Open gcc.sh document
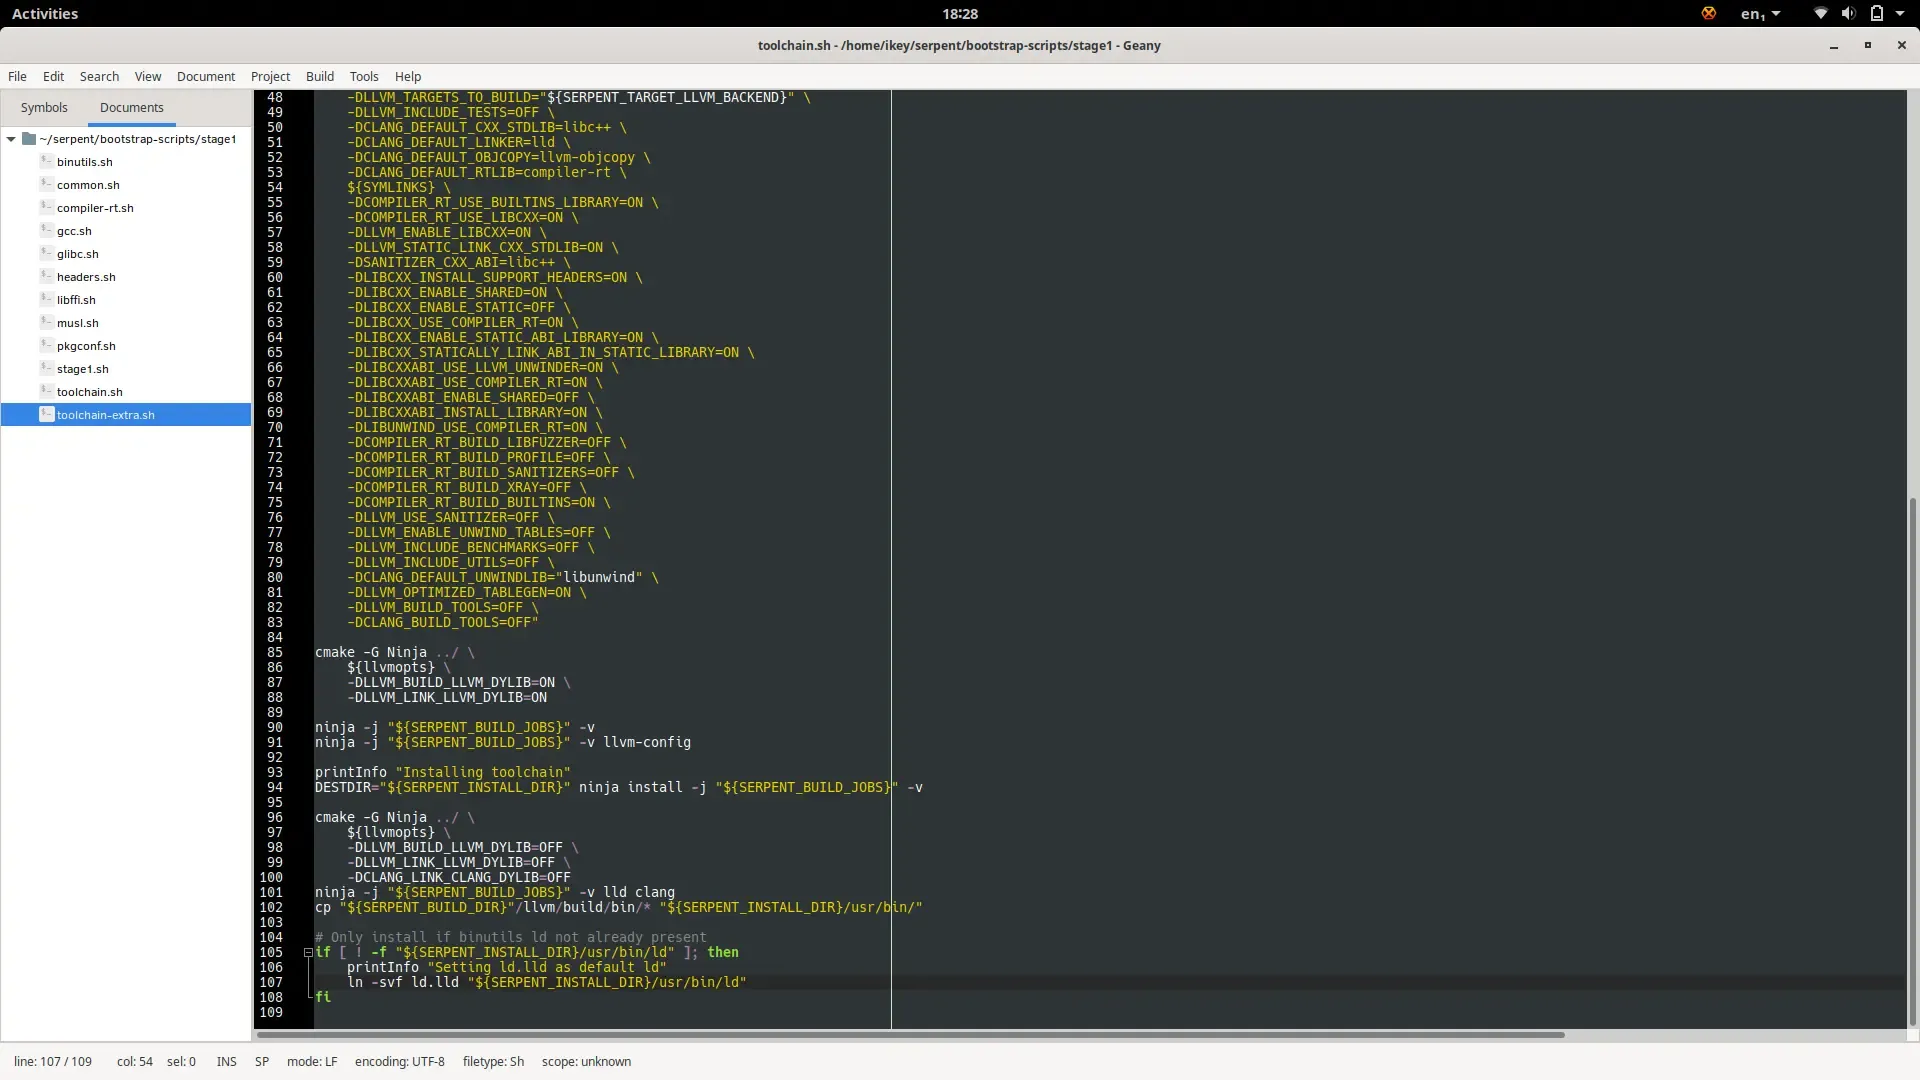This screenshot has height=1080, width=1920. [74, 231]
